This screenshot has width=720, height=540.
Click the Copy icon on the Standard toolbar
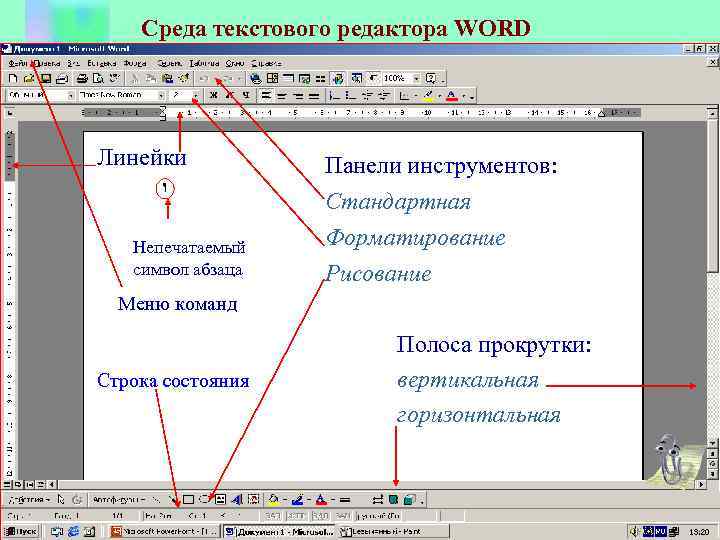click(x=151, y=79)
